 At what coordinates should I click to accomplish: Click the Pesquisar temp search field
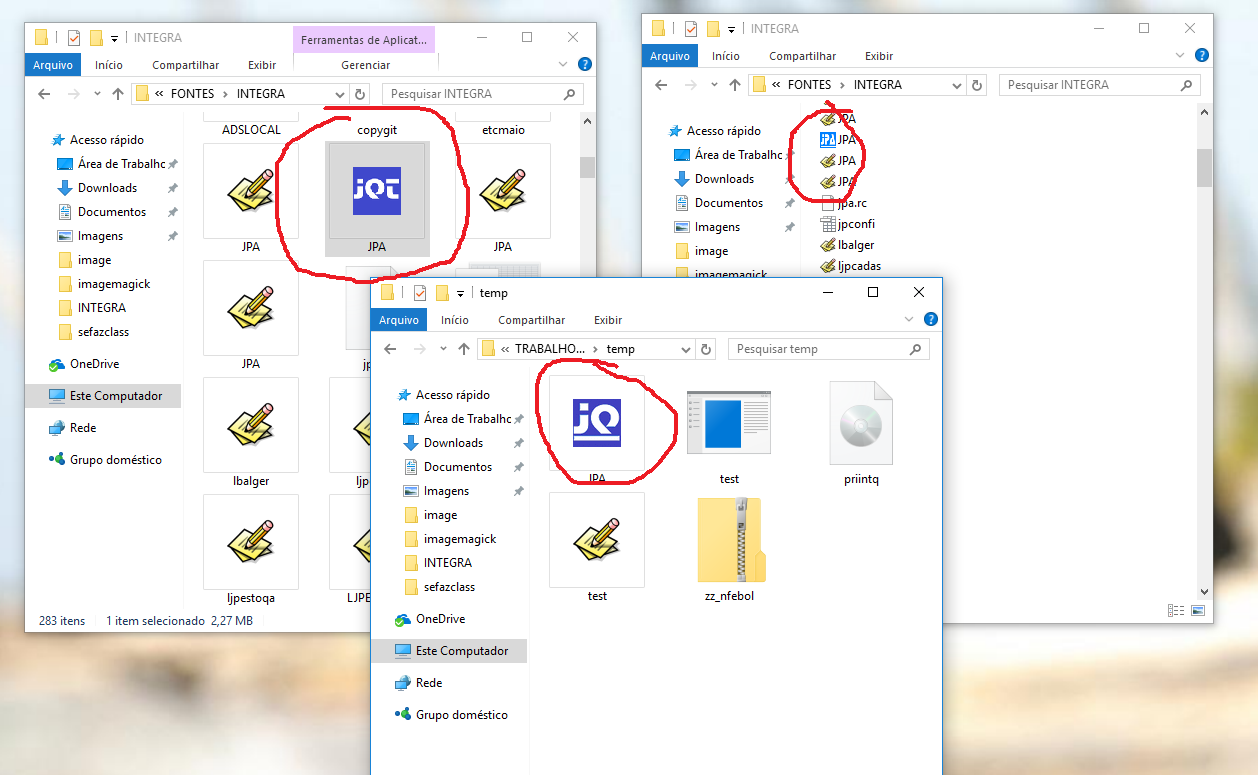coord(828,349)
